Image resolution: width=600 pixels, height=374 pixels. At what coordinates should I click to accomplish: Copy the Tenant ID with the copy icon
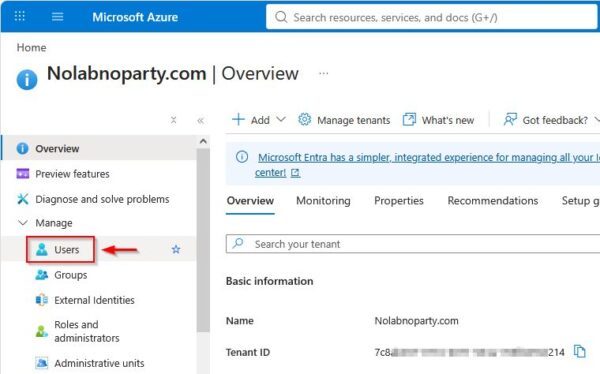coord(580,351)
